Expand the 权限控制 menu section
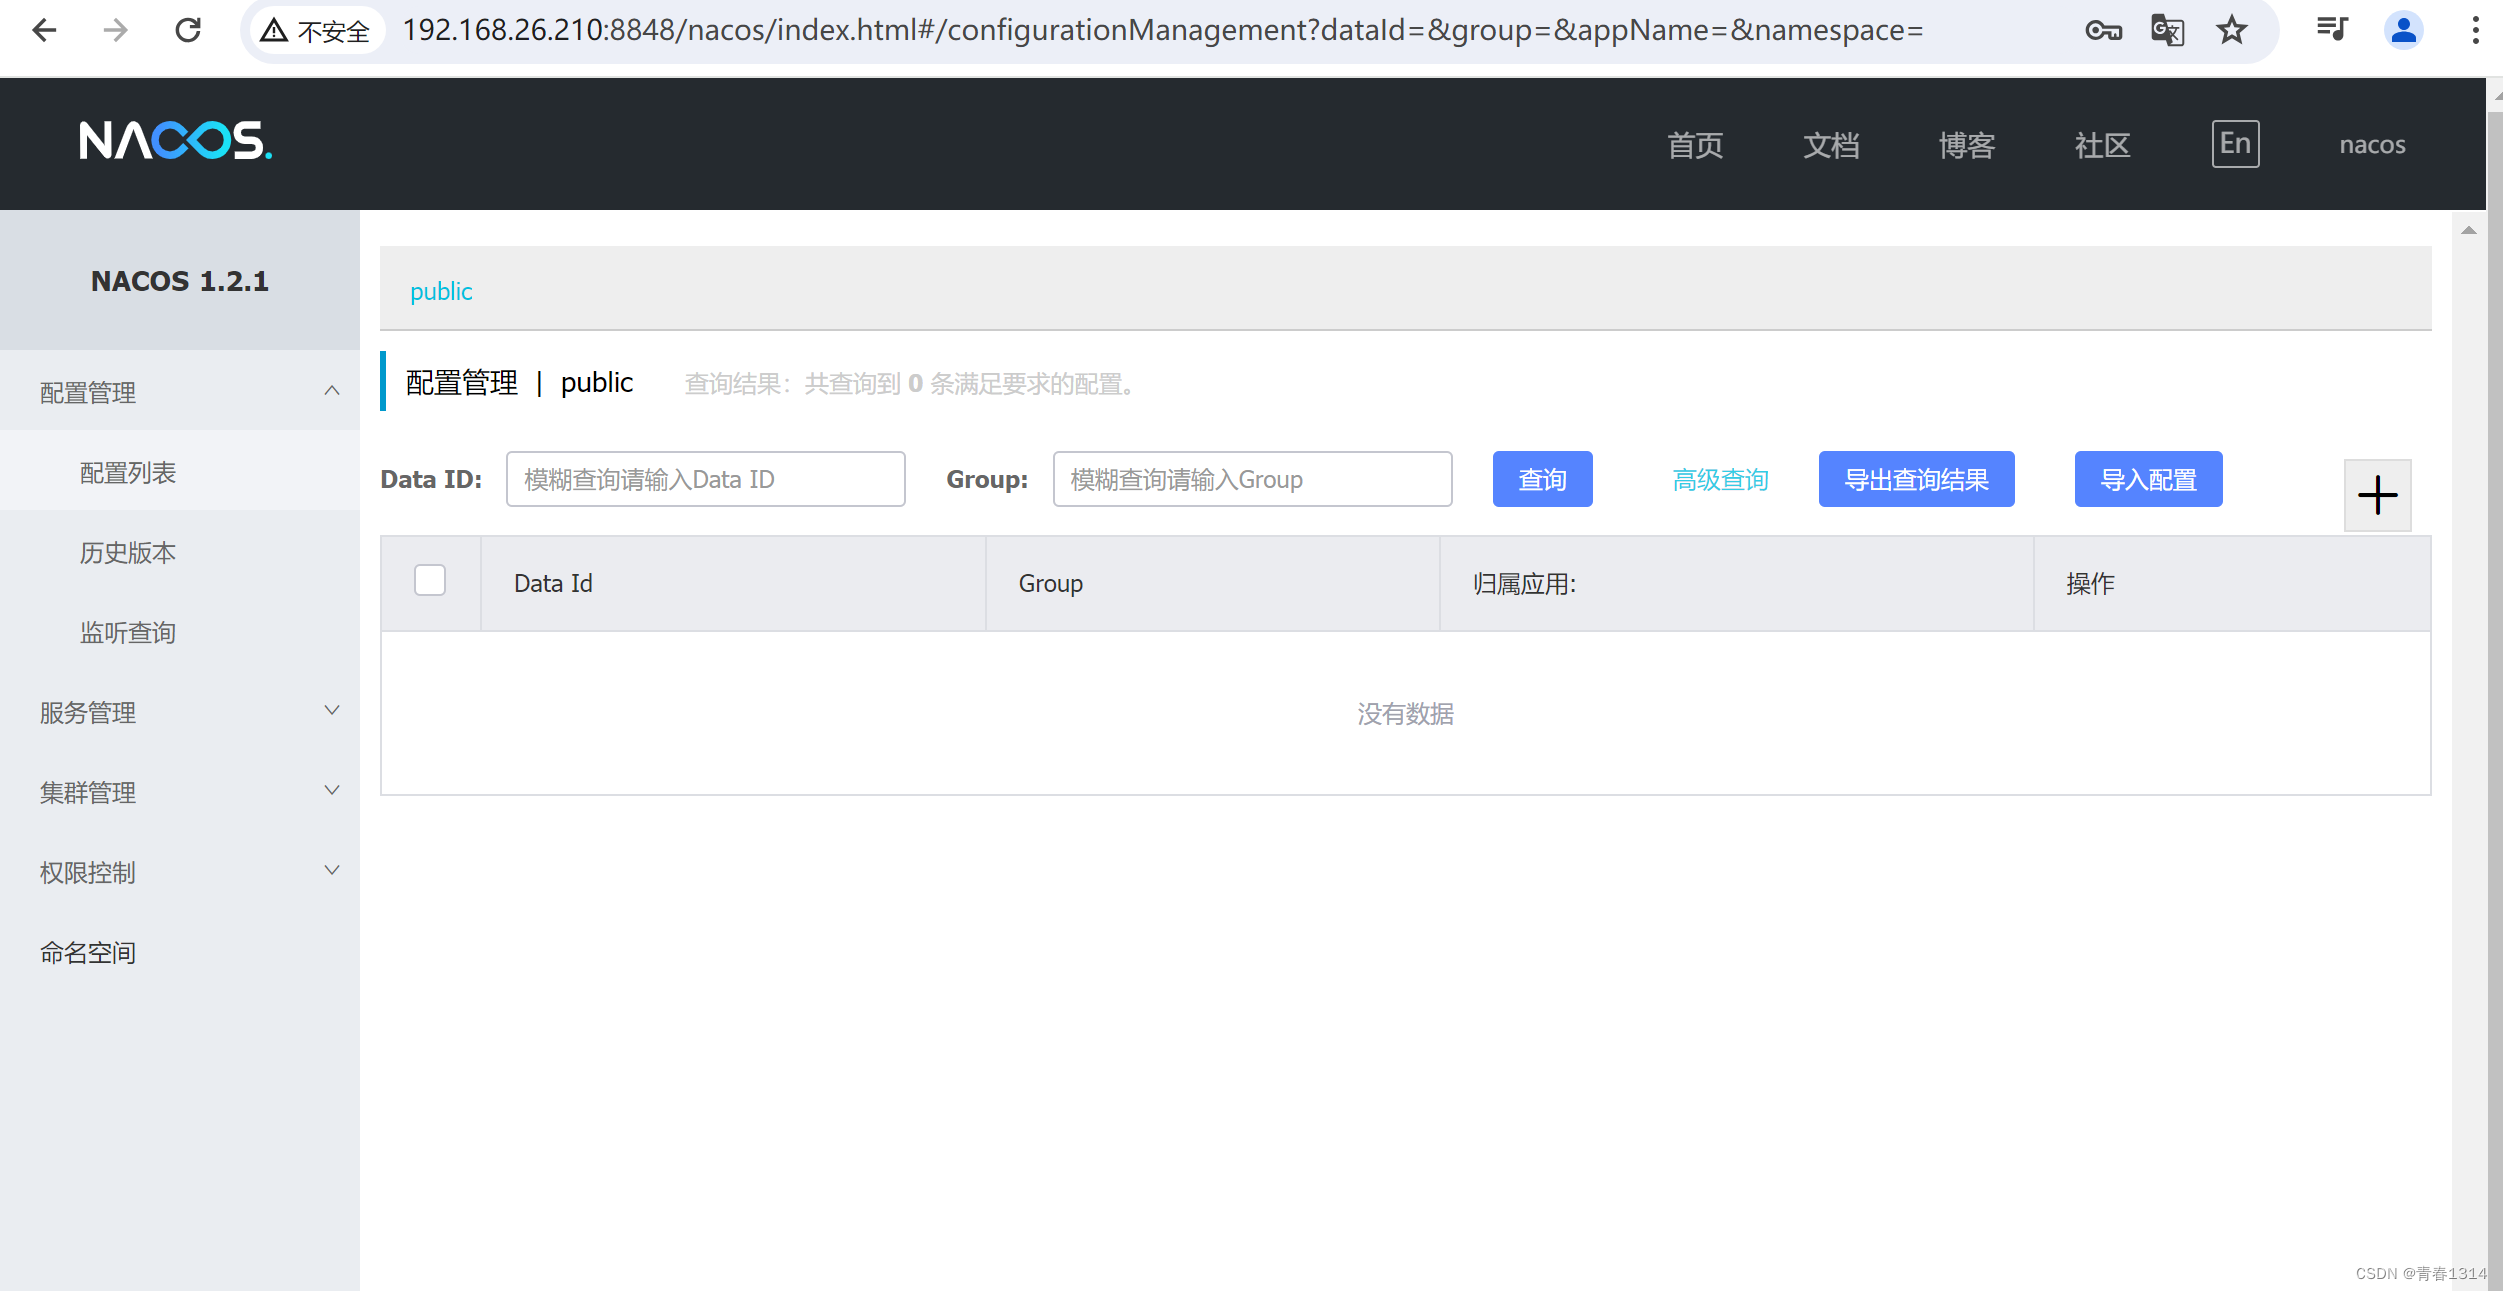The height and width of the screenshot is (1291, 2503). [x=180, y=871]
